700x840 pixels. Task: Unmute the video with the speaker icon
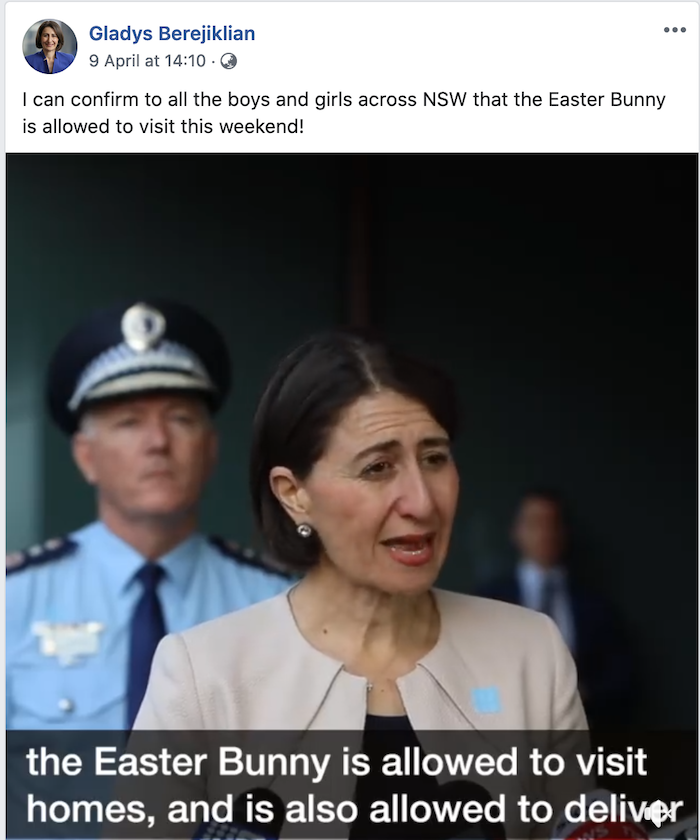click(658, 815)
